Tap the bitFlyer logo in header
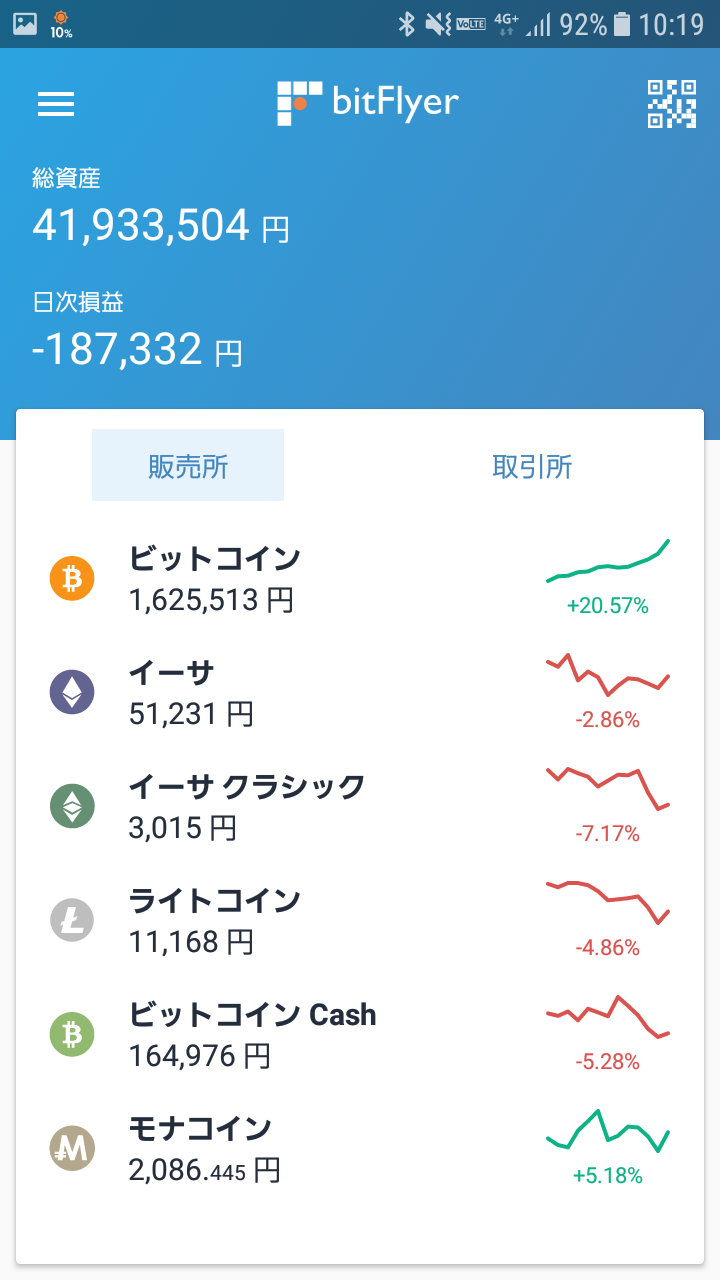This screenshot has width=720, height=1280. pyautogui.click(x=368, y=103)
